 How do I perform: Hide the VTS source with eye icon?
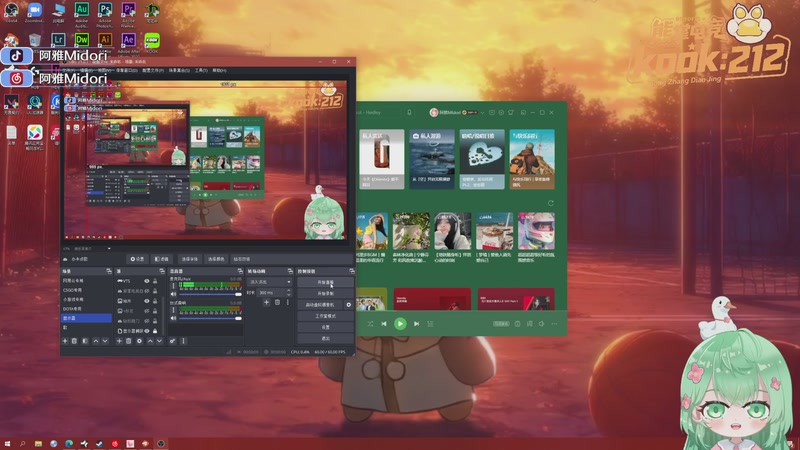click(146, 281)
